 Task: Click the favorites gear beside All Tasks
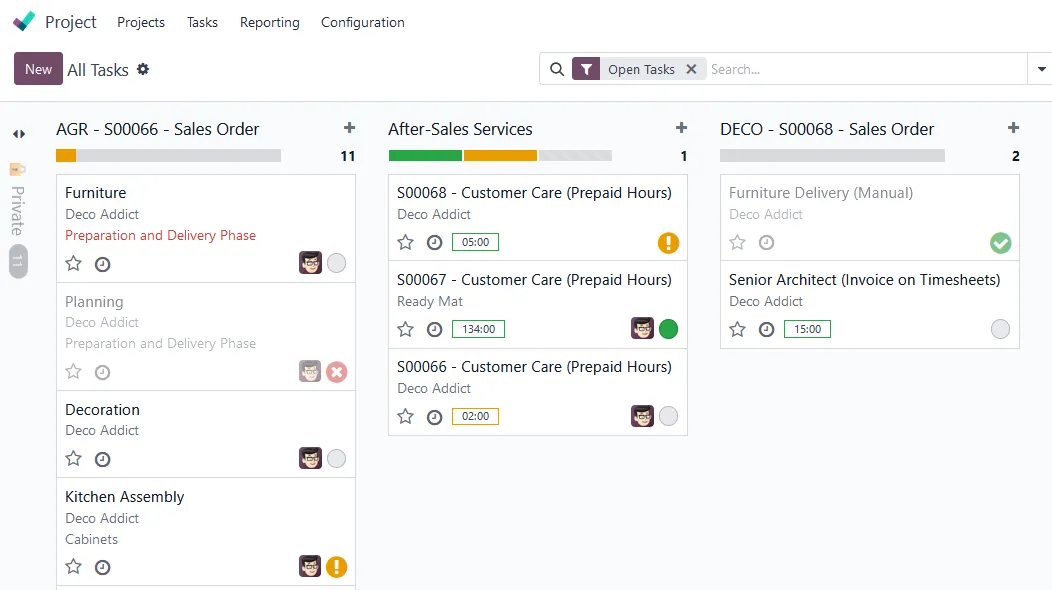(144, 69)
